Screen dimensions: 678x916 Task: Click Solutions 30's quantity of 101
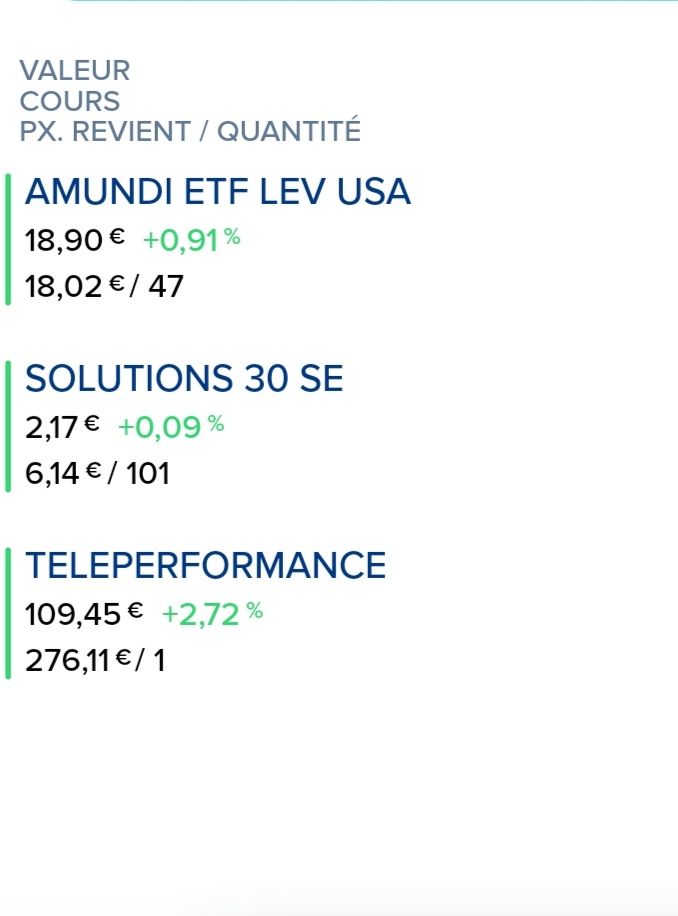[148, 473]
